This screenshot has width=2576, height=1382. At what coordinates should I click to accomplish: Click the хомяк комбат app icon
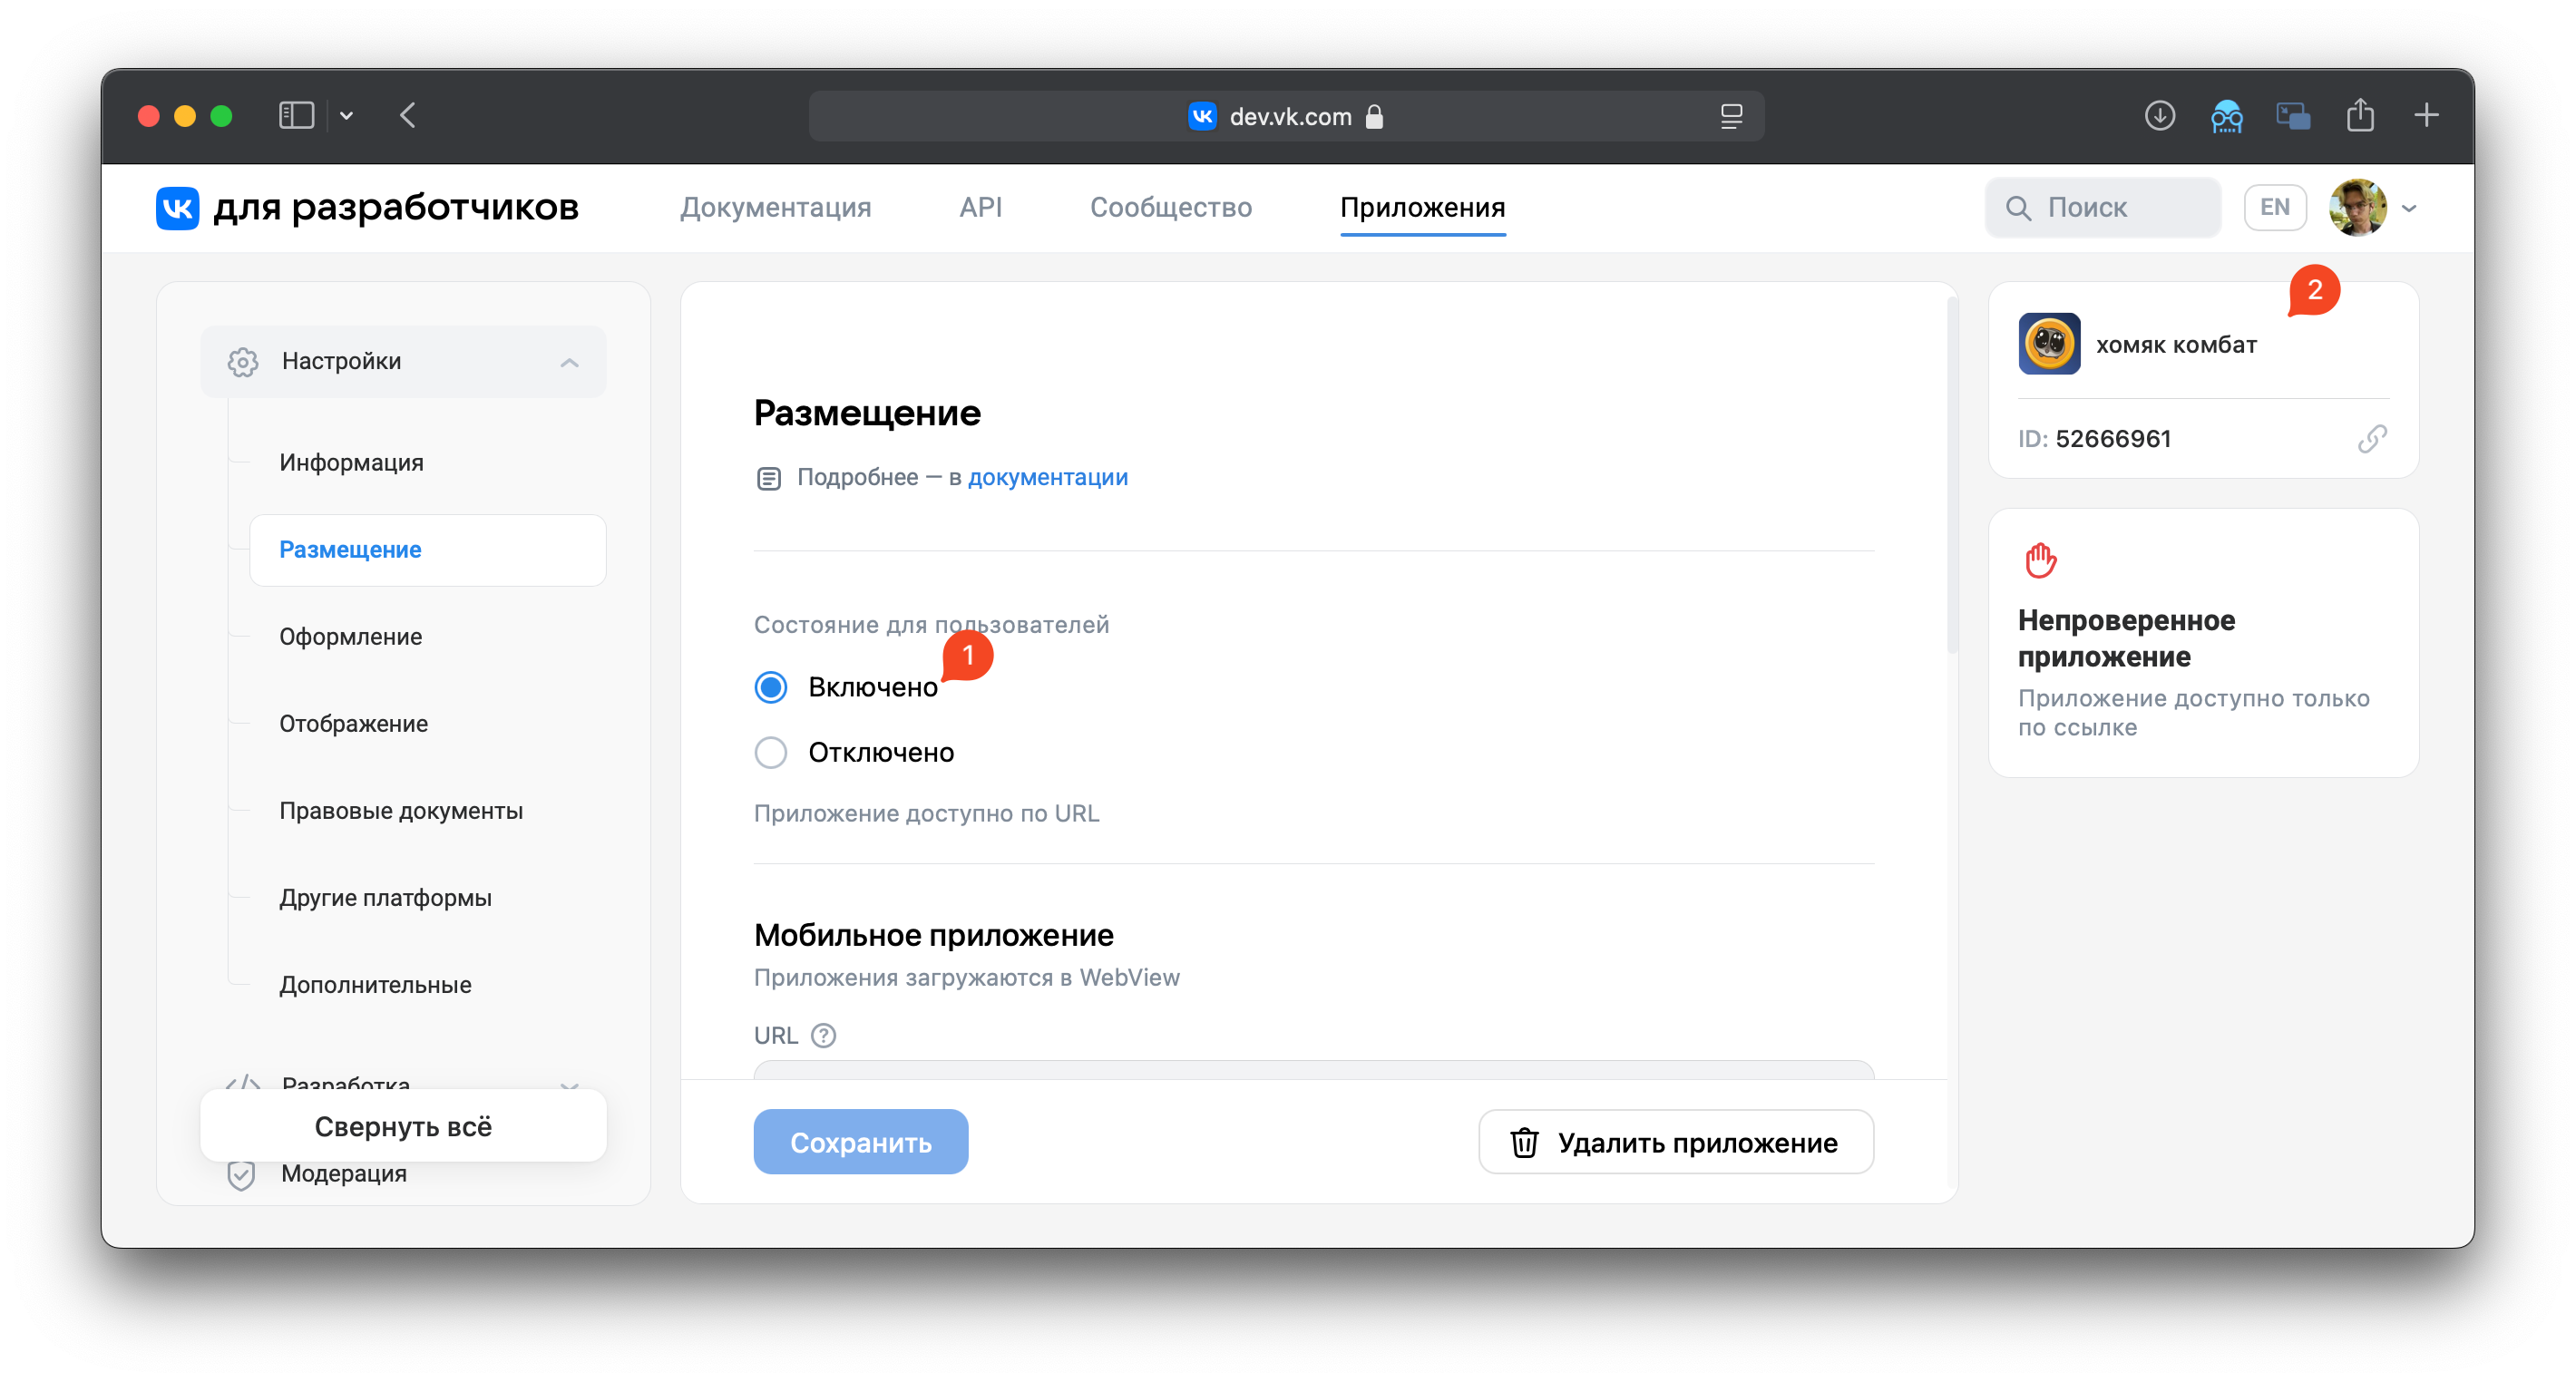tap(2049, 344)
